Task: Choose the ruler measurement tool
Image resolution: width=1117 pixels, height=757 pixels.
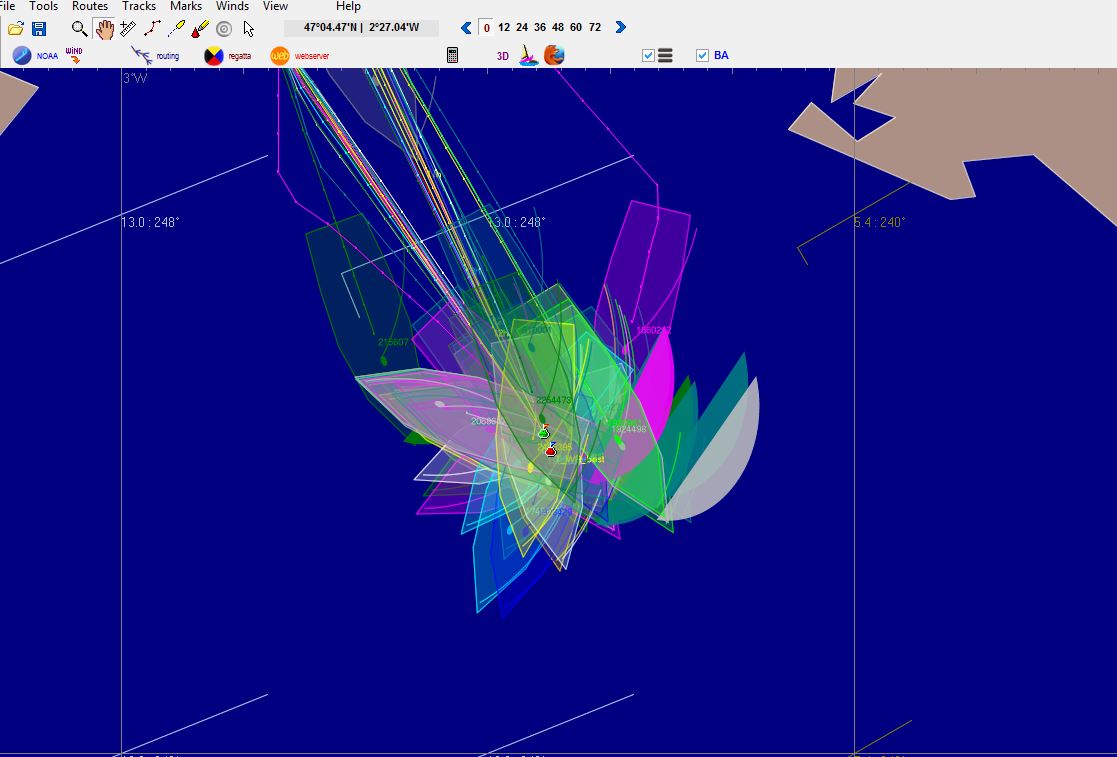Action: [x=128, y=28]
